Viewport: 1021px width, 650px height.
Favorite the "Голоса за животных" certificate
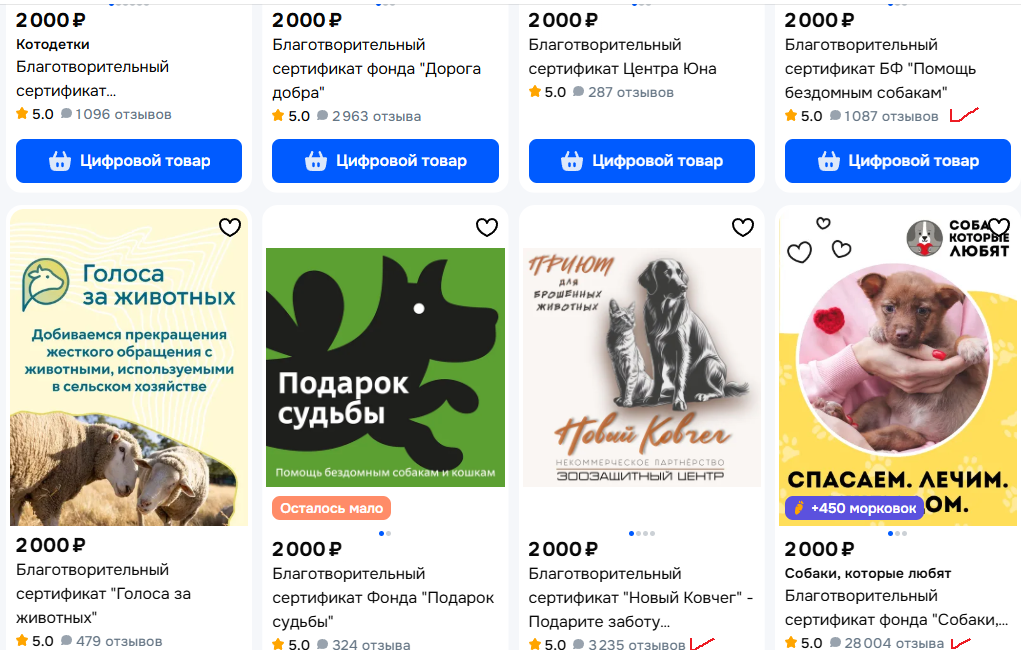pos(230,227)
